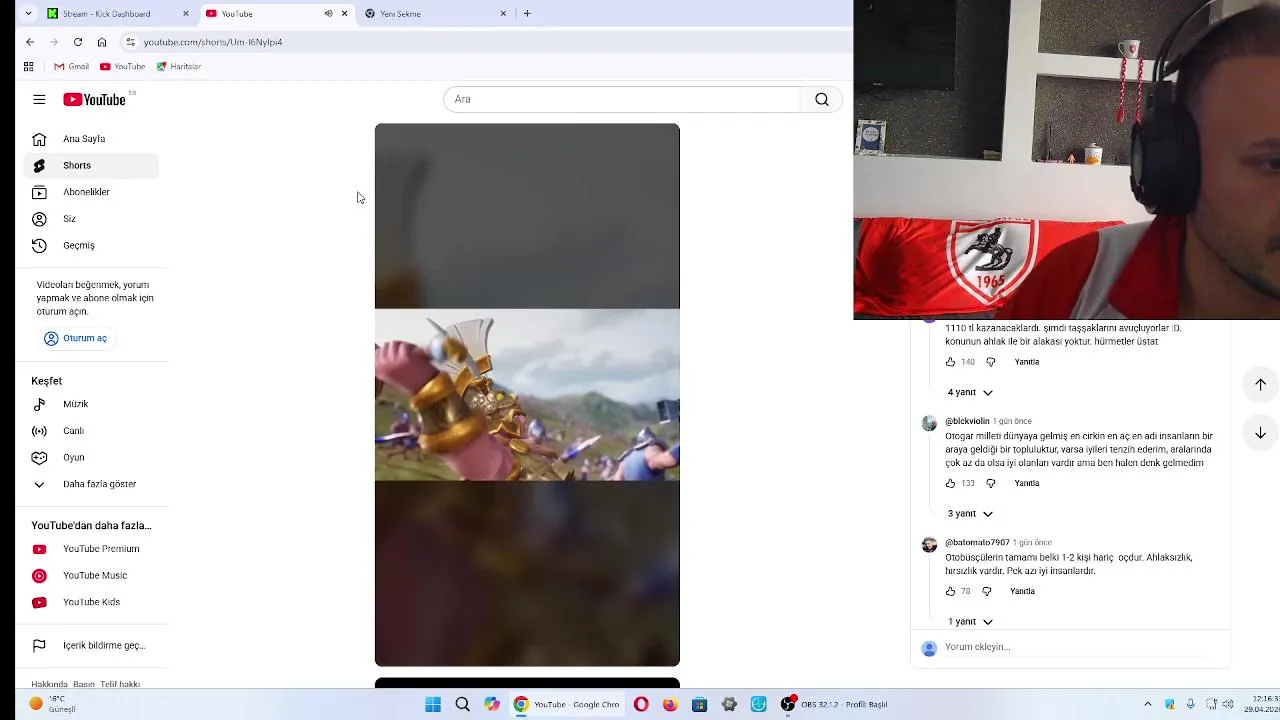Open Canlı under Keşfet

point(91,431)
